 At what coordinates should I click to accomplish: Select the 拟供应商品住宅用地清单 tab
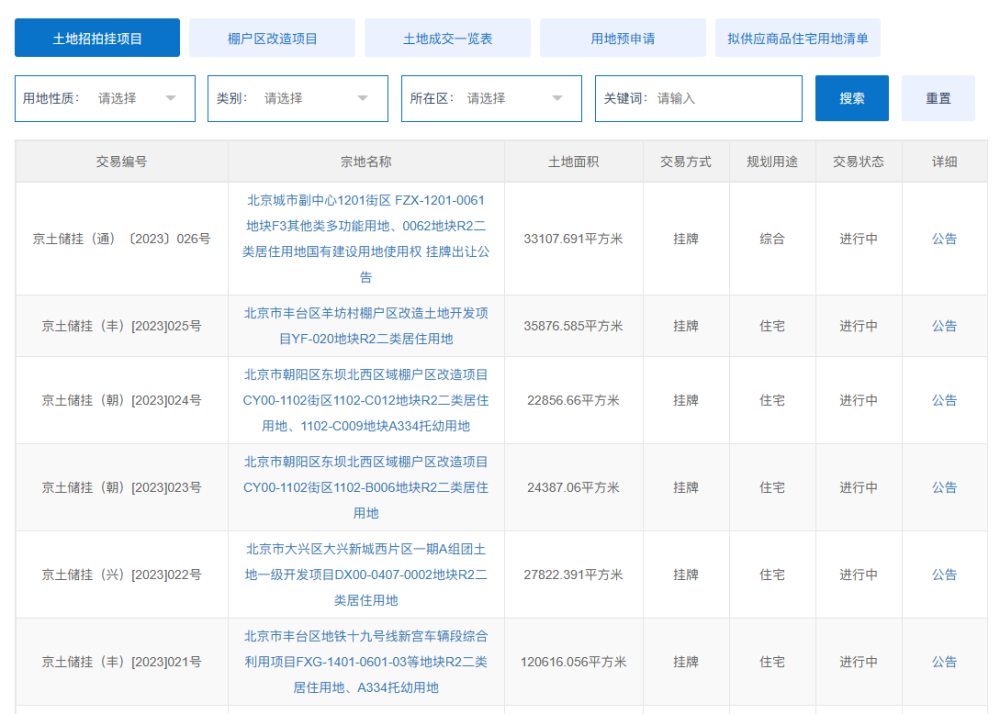point(797,38)
